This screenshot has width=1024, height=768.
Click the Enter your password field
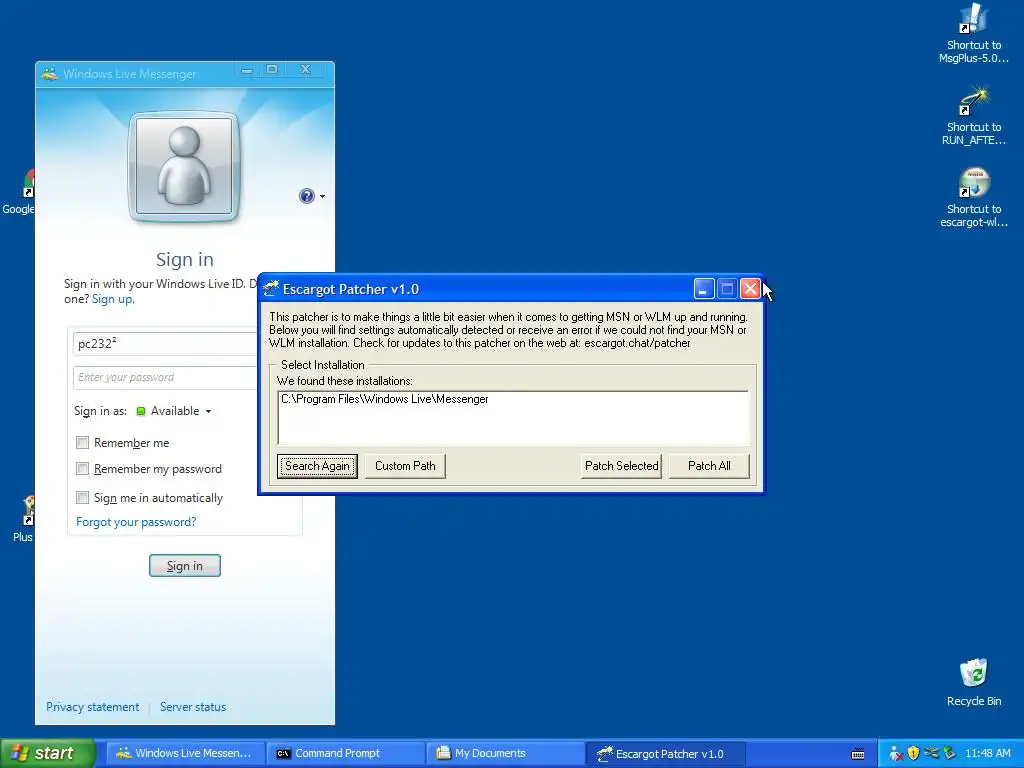[x=166, y=377]
